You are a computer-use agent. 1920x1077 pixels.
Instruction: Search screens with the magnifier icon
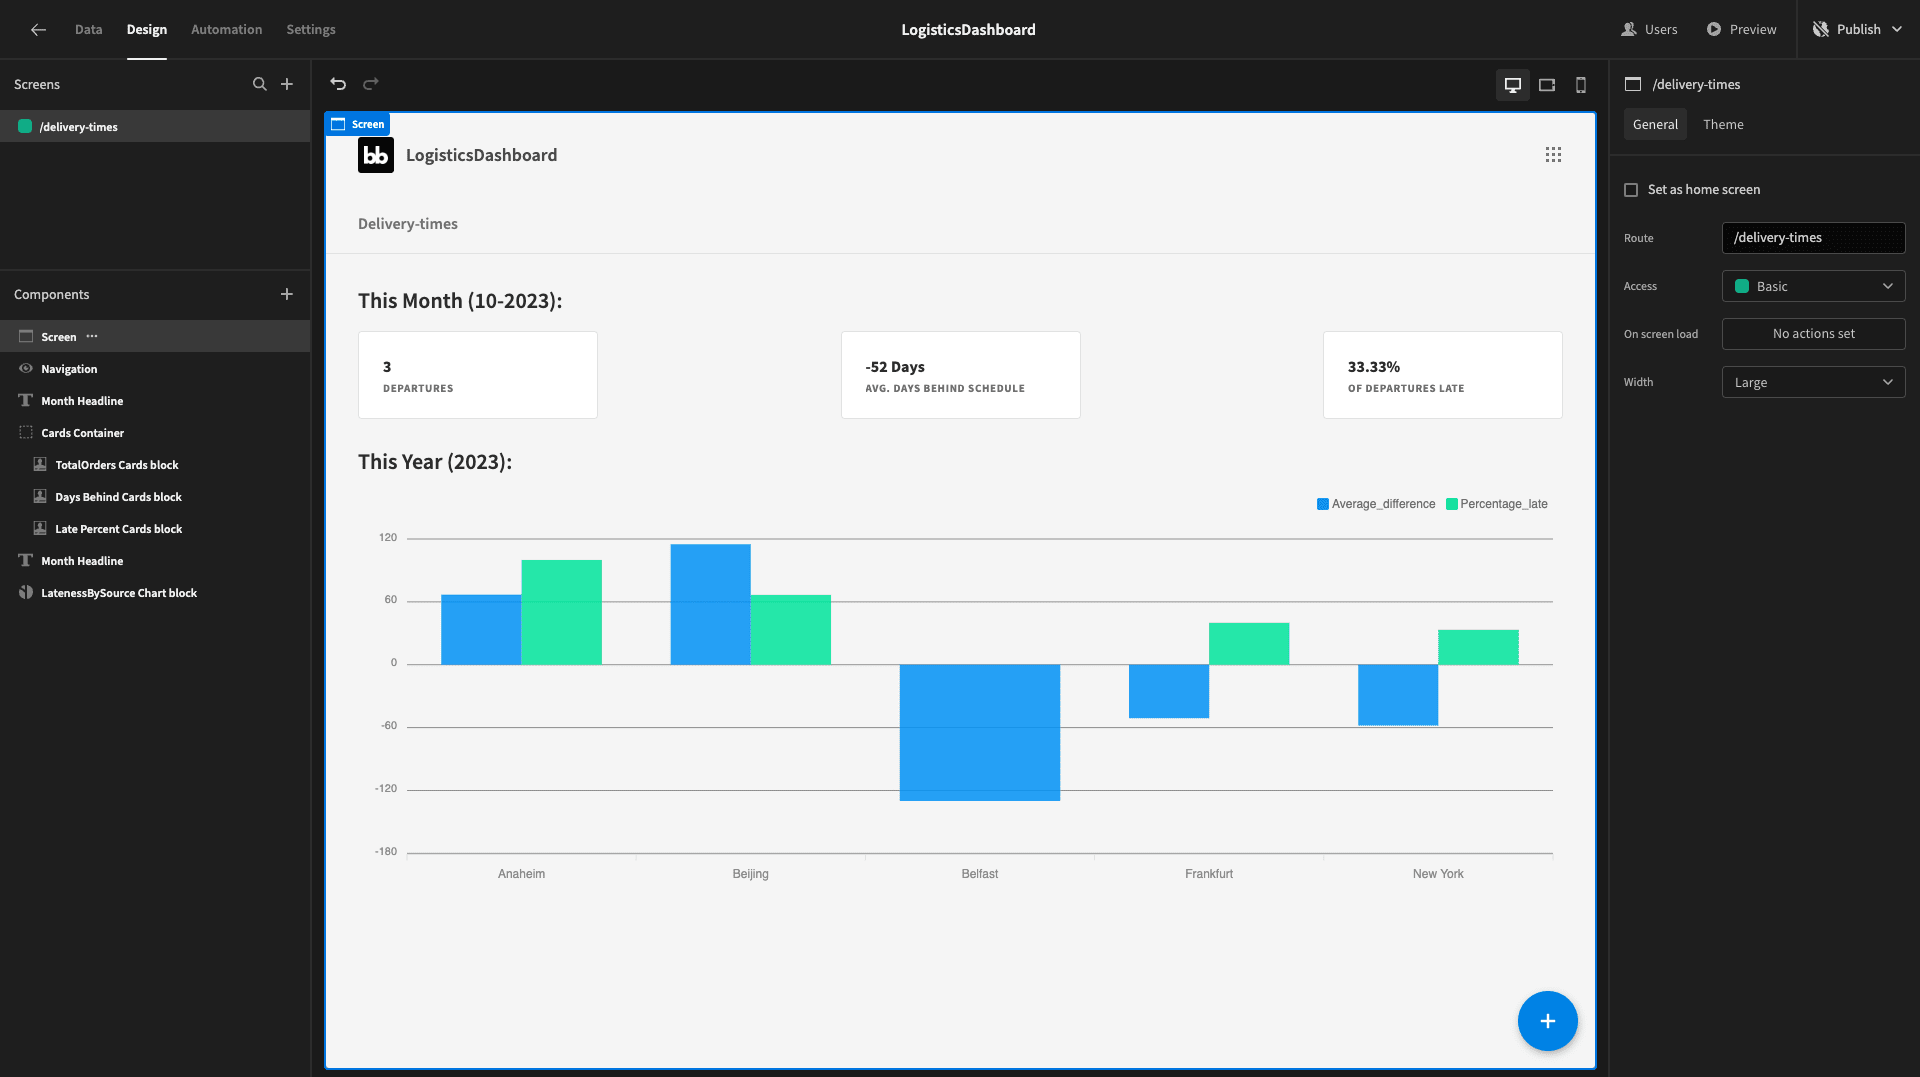pyautogui.click(x=260, y=84)
